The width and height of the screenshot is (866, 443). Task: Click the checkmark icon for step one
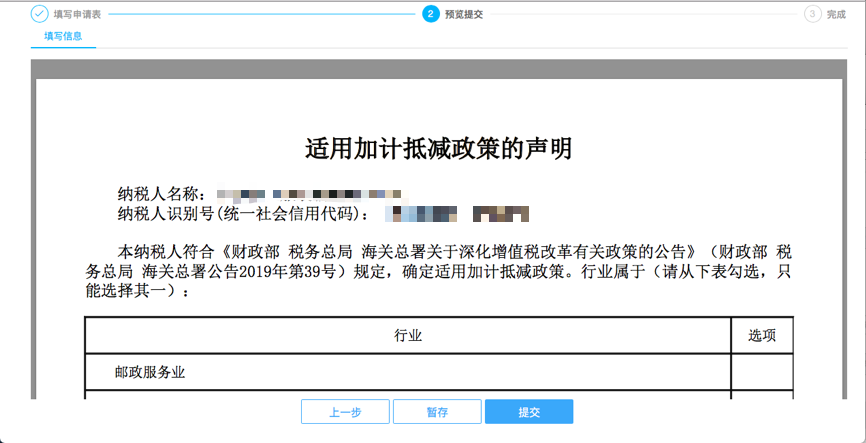(x=39, y=14)
